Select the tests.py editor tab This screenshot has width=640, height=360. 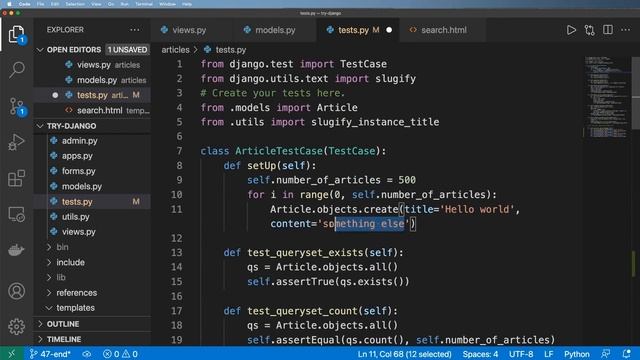(x=353, y=30)
